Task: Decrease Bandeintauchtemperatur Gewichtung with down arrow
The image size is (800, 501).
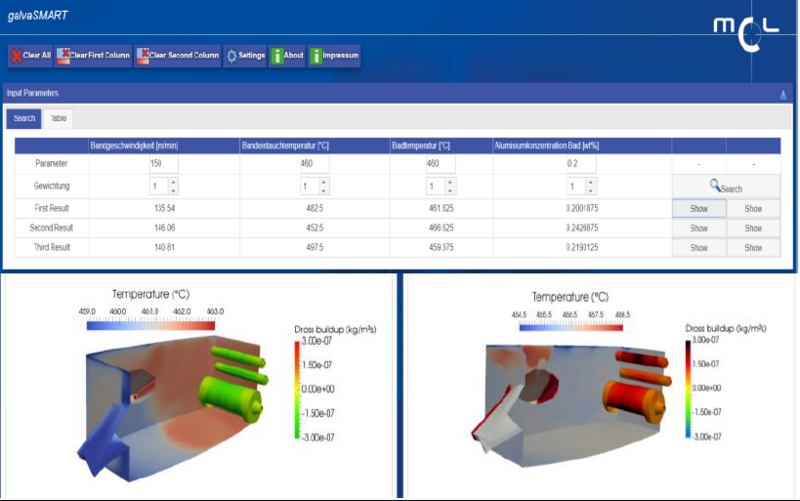Action: pyautogui.click(x=324, y=190)
